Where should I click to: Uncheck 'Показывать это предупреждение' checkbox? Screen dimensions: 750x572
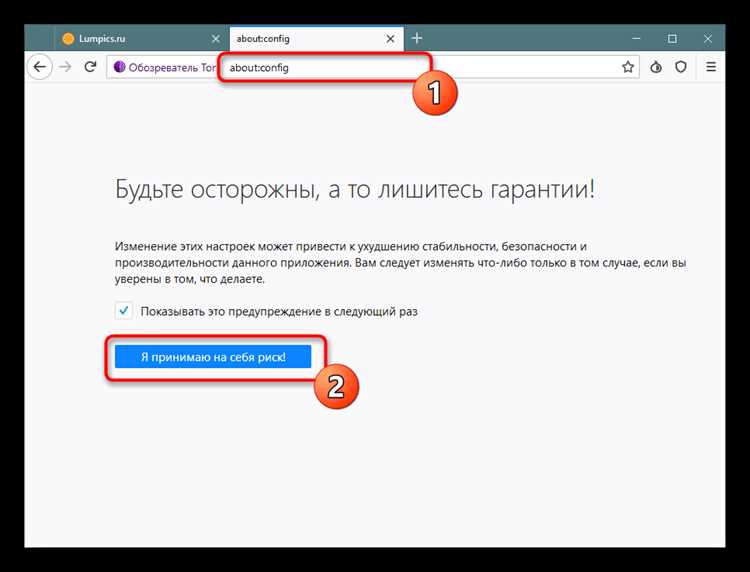click(124, 311)
